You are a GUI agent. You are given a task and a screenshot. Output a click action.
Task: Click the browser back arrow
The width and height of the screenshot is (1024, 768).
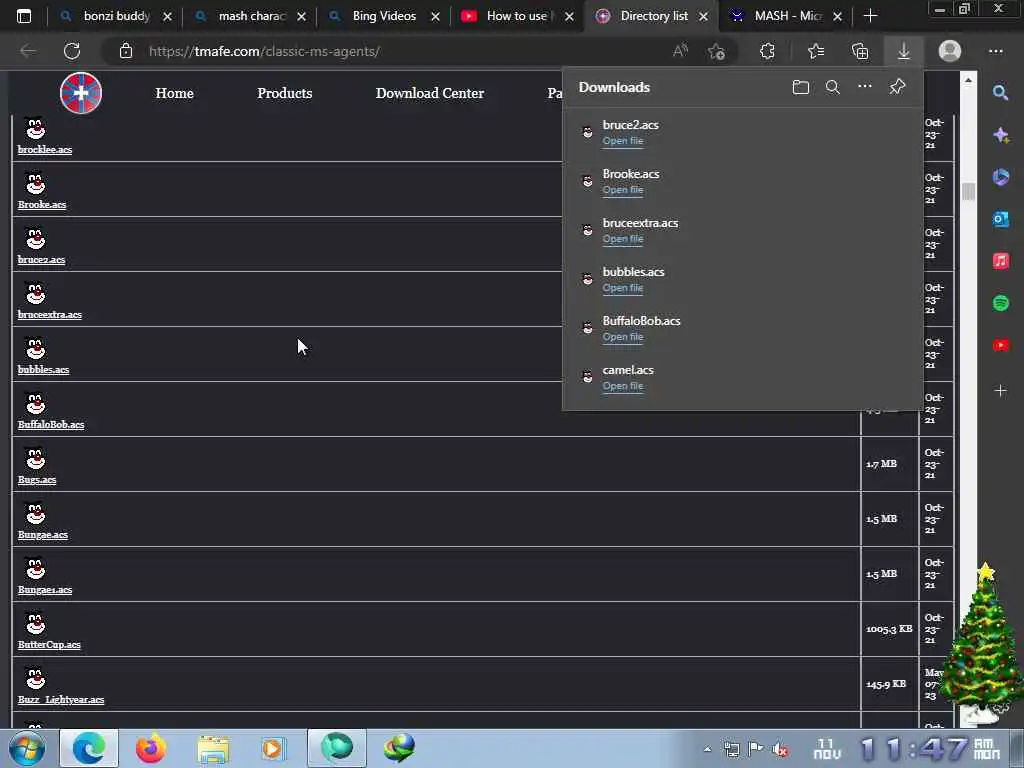[x=28, y=51]
